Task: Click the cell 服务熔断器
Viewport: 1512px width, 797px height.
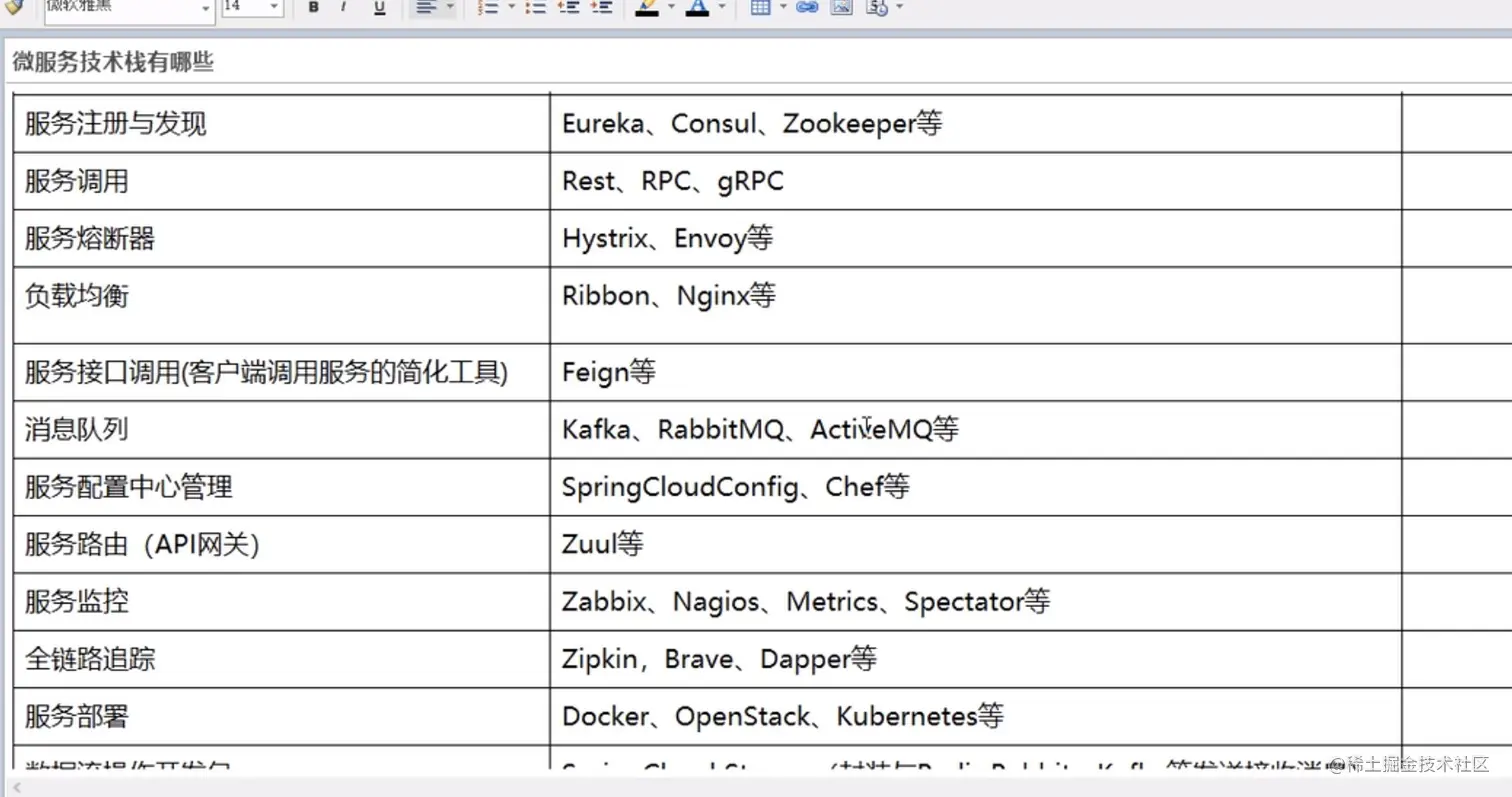Action: [x=281, y=238]
